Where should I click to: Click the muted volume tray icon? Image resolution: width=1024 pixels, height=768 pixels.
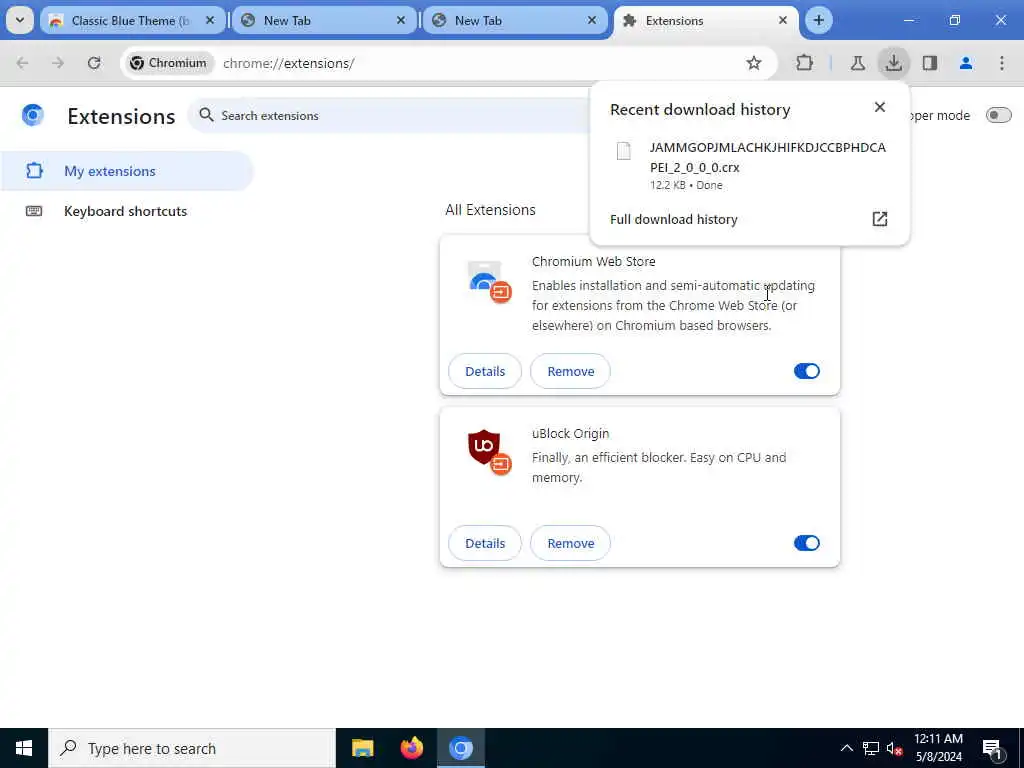(x=895, y=748)
